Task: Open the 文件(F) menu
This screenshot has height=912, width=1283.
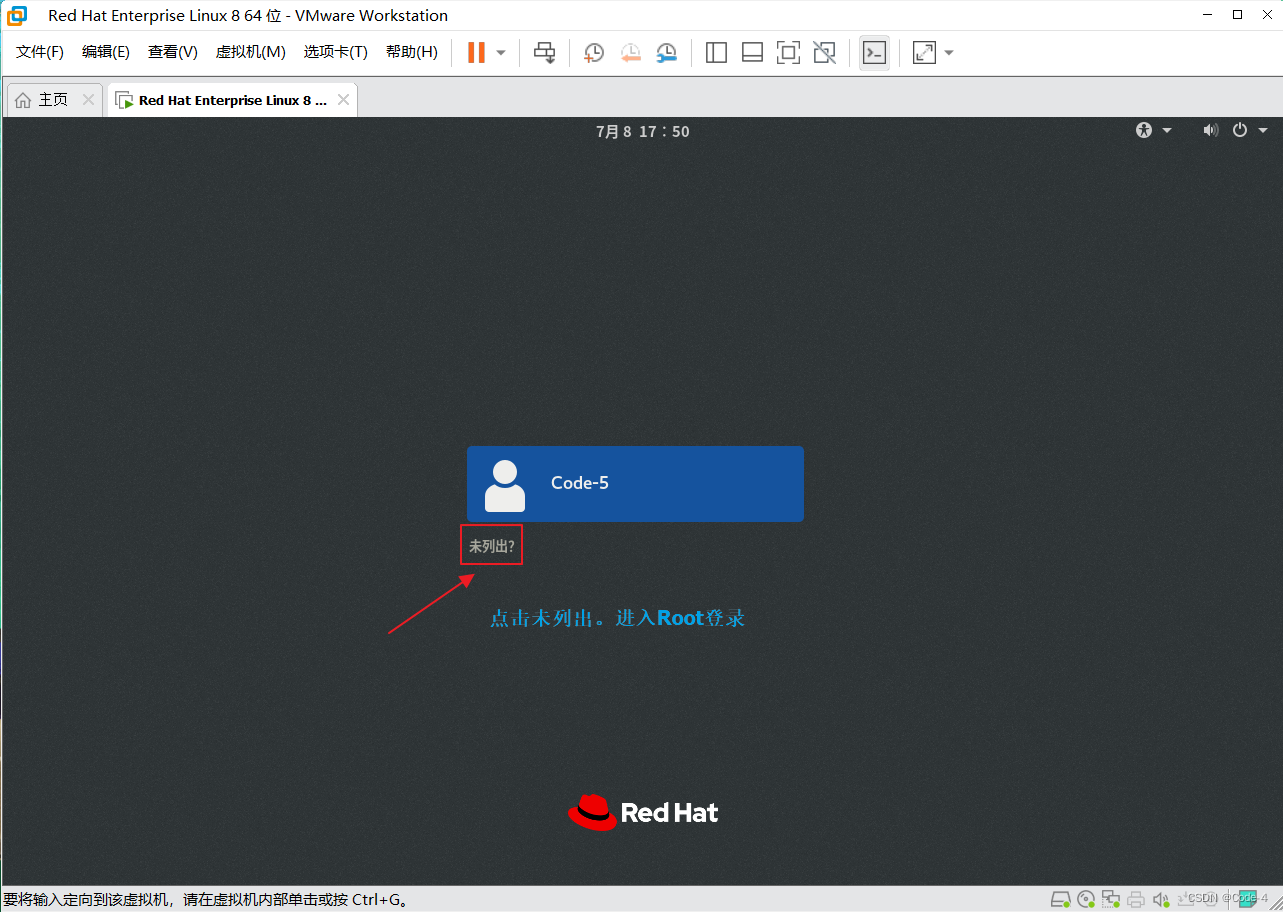Action: click(40, 52)
